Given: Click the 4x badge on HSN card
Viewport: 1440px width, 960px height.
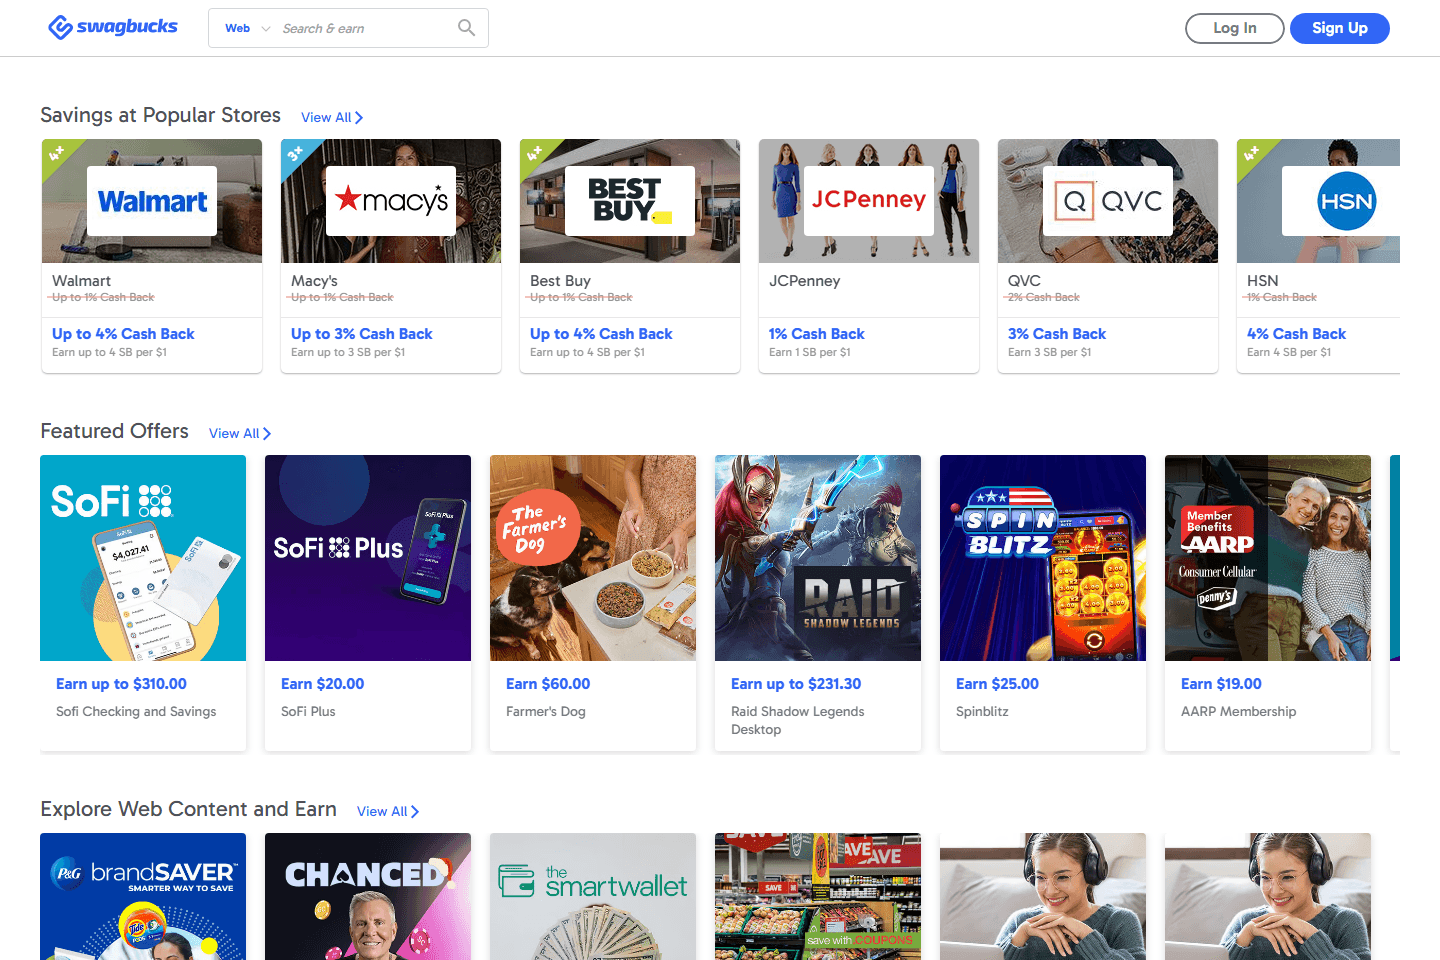Looking at the screenshot, I should pyautogui.click(x=1251, y=153).
